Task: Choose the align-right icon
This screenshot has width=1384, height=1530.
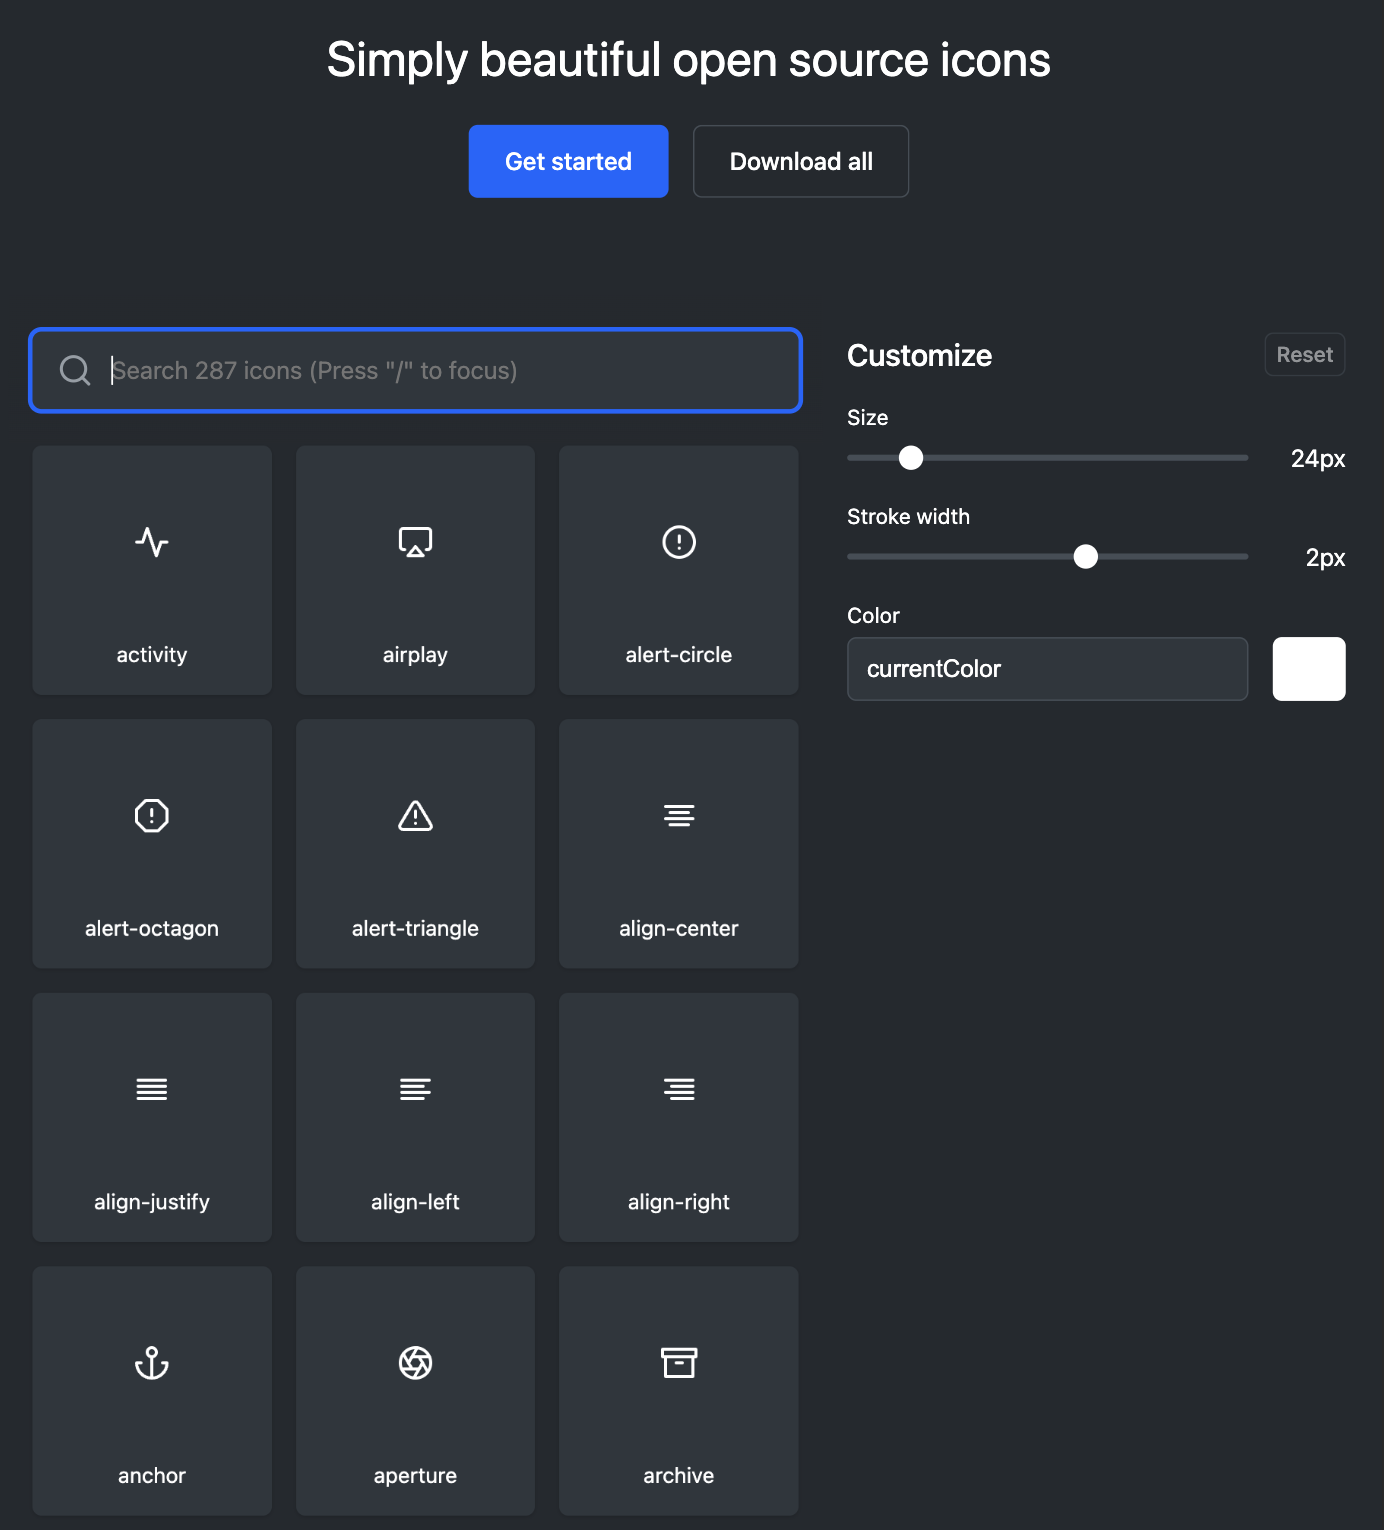Action: 679,1117
